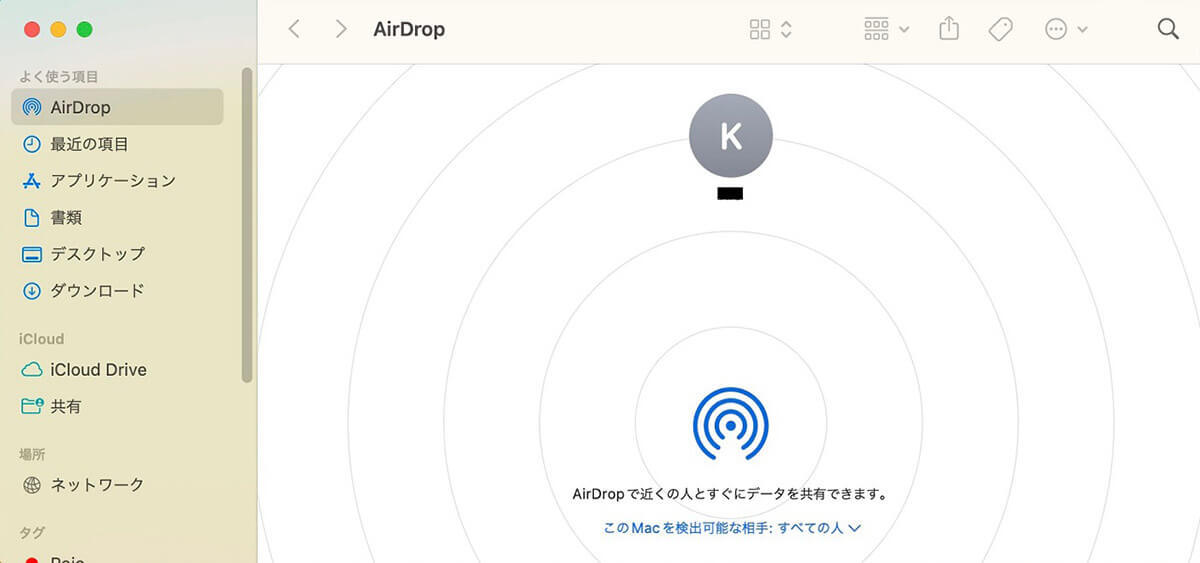Go back with the left chevron
Screen dimensions: 1200x563
point(294,29)
